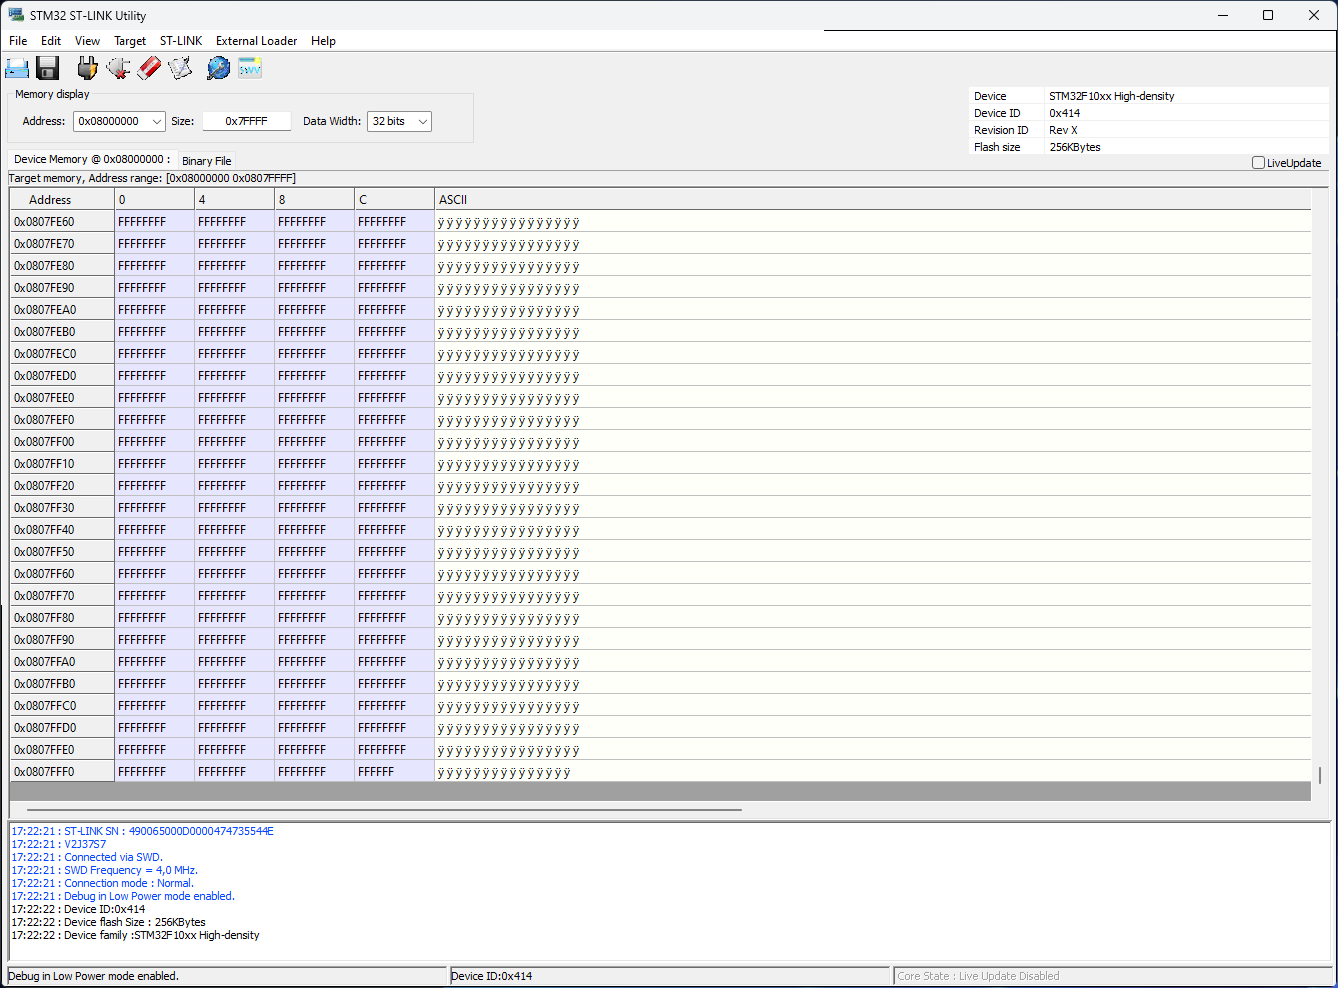Click the Flash size value 256KBytes
1338x988 pixels.
click(1075, 147)
